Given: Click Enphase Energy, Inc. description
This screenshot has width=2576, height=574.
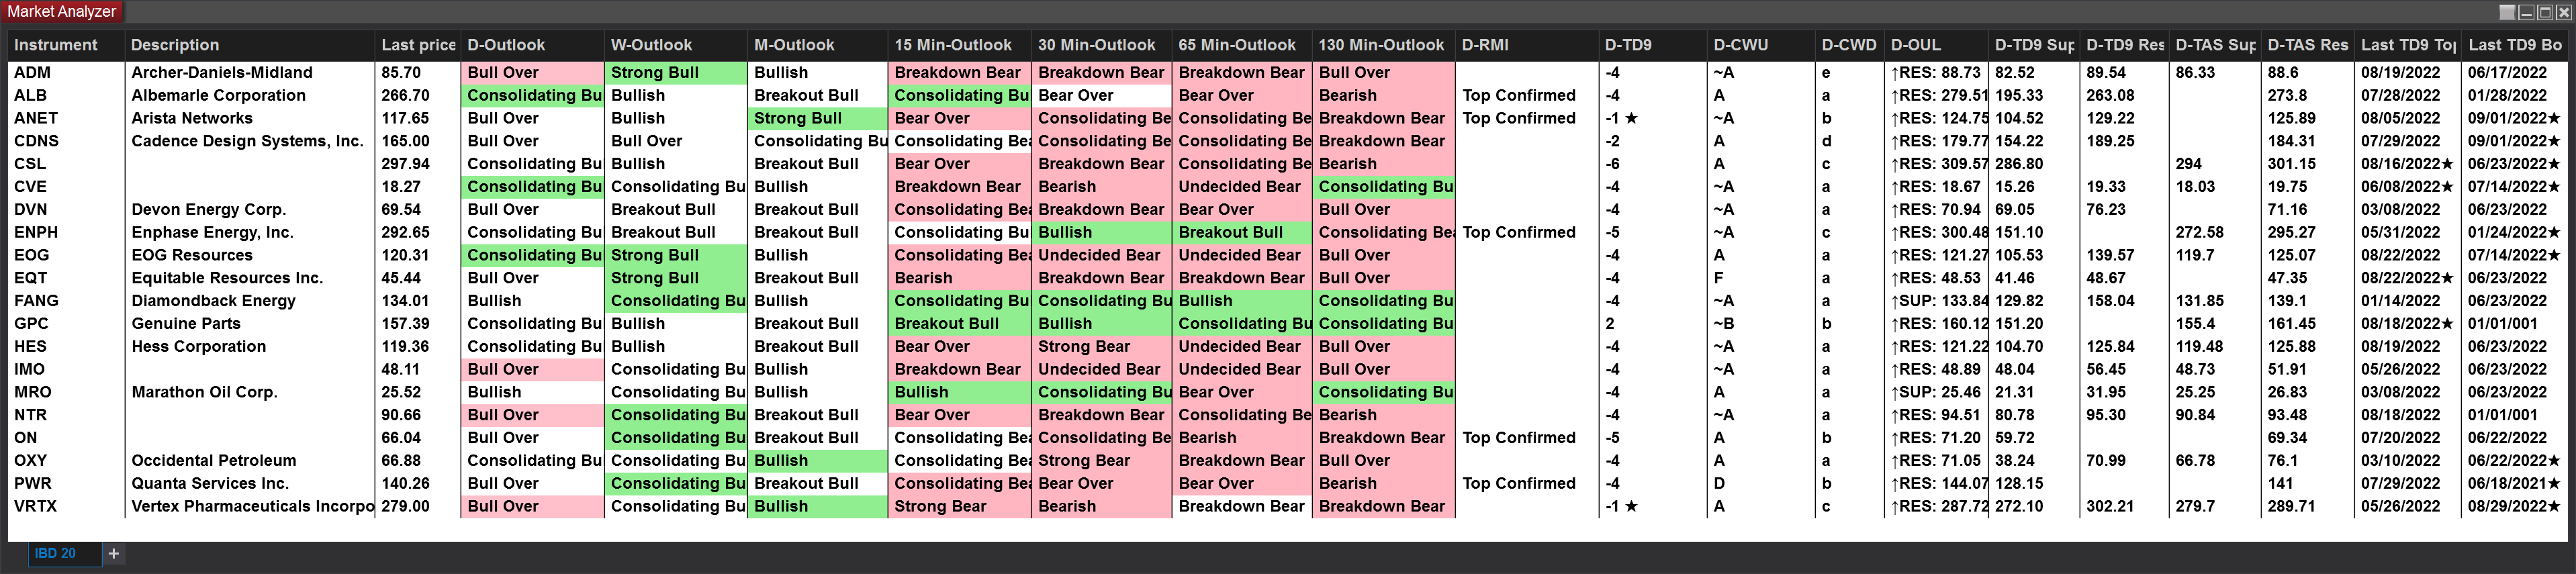Looking at the screenshot, I should (x=250, y=232).
